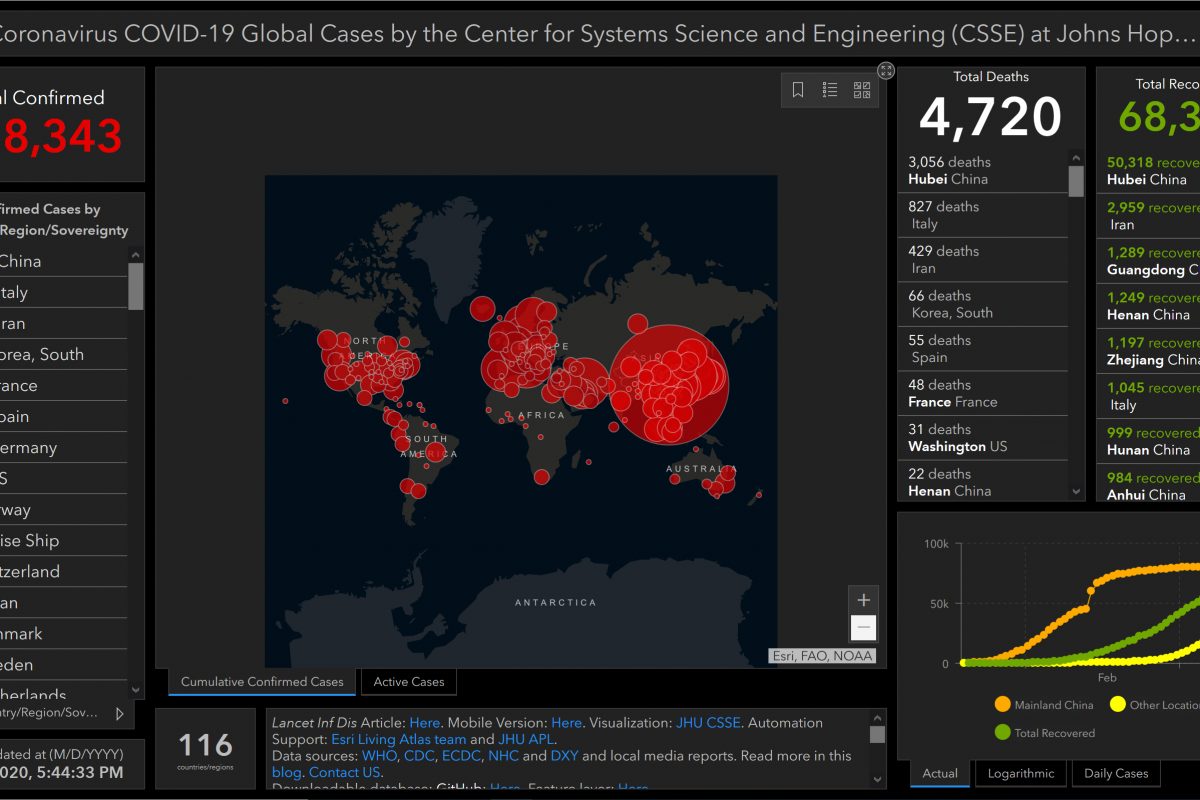The height and width of the screenshot is (800, 1200).
Task: Click the down chevron in Total Deaths list
Action: 1075,491
